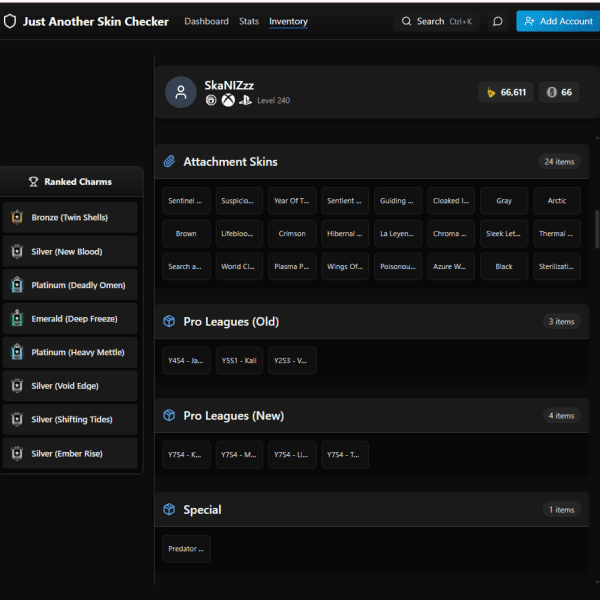Click the shield logo icon
Viewport: 600px width, 600px height.
[10, 21]
